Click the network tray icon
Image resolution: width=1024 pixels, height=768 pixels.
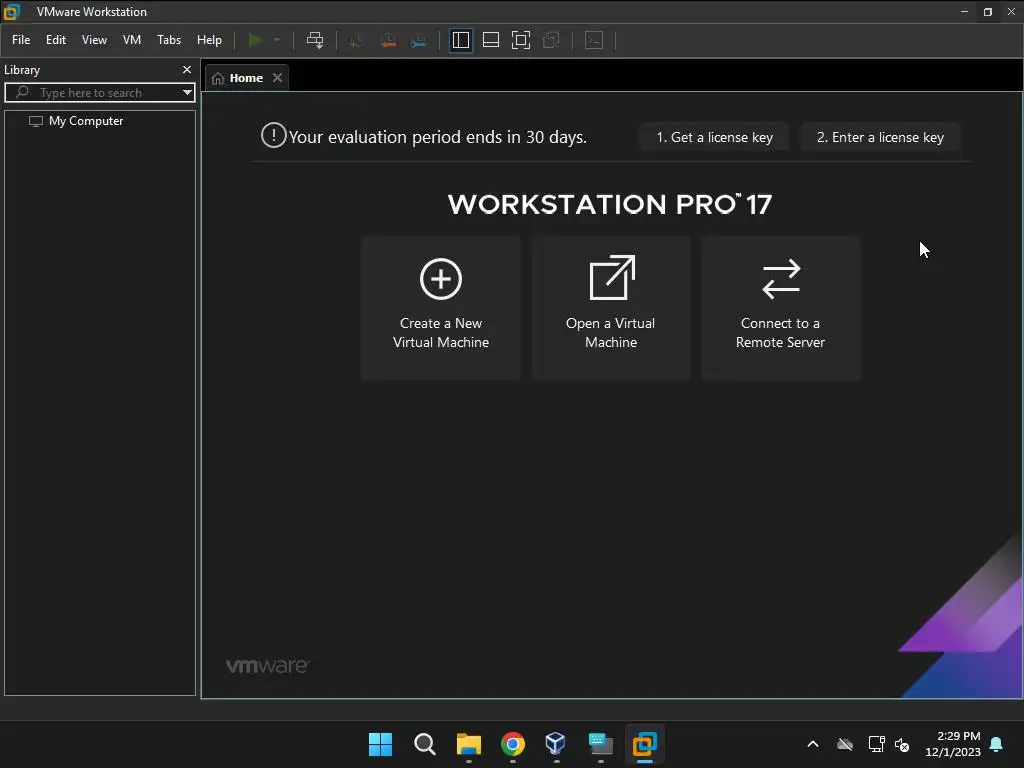876,744
